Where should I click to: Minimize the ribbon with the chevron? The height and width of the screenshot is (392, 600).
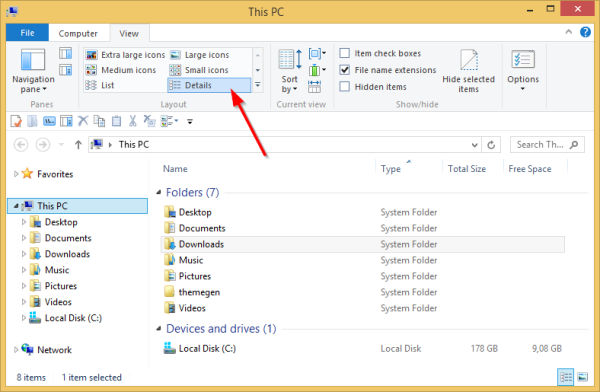pyautogui.click(x=569, y=32)
